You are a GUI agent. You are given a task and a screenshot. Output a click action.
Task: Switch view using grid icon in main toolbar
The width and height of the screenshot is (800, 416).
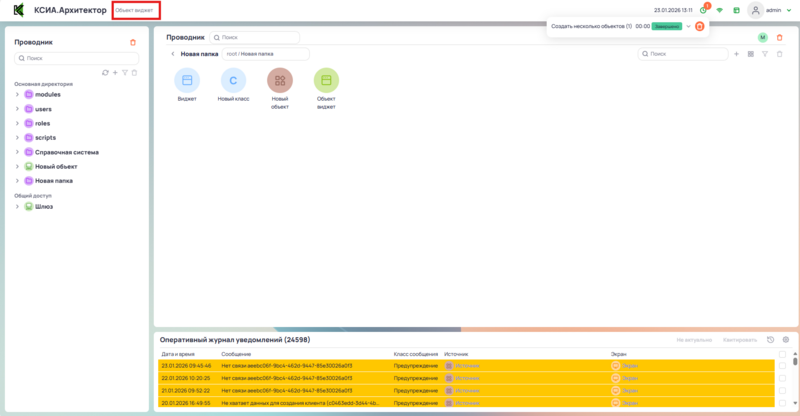tap(751, 54)
